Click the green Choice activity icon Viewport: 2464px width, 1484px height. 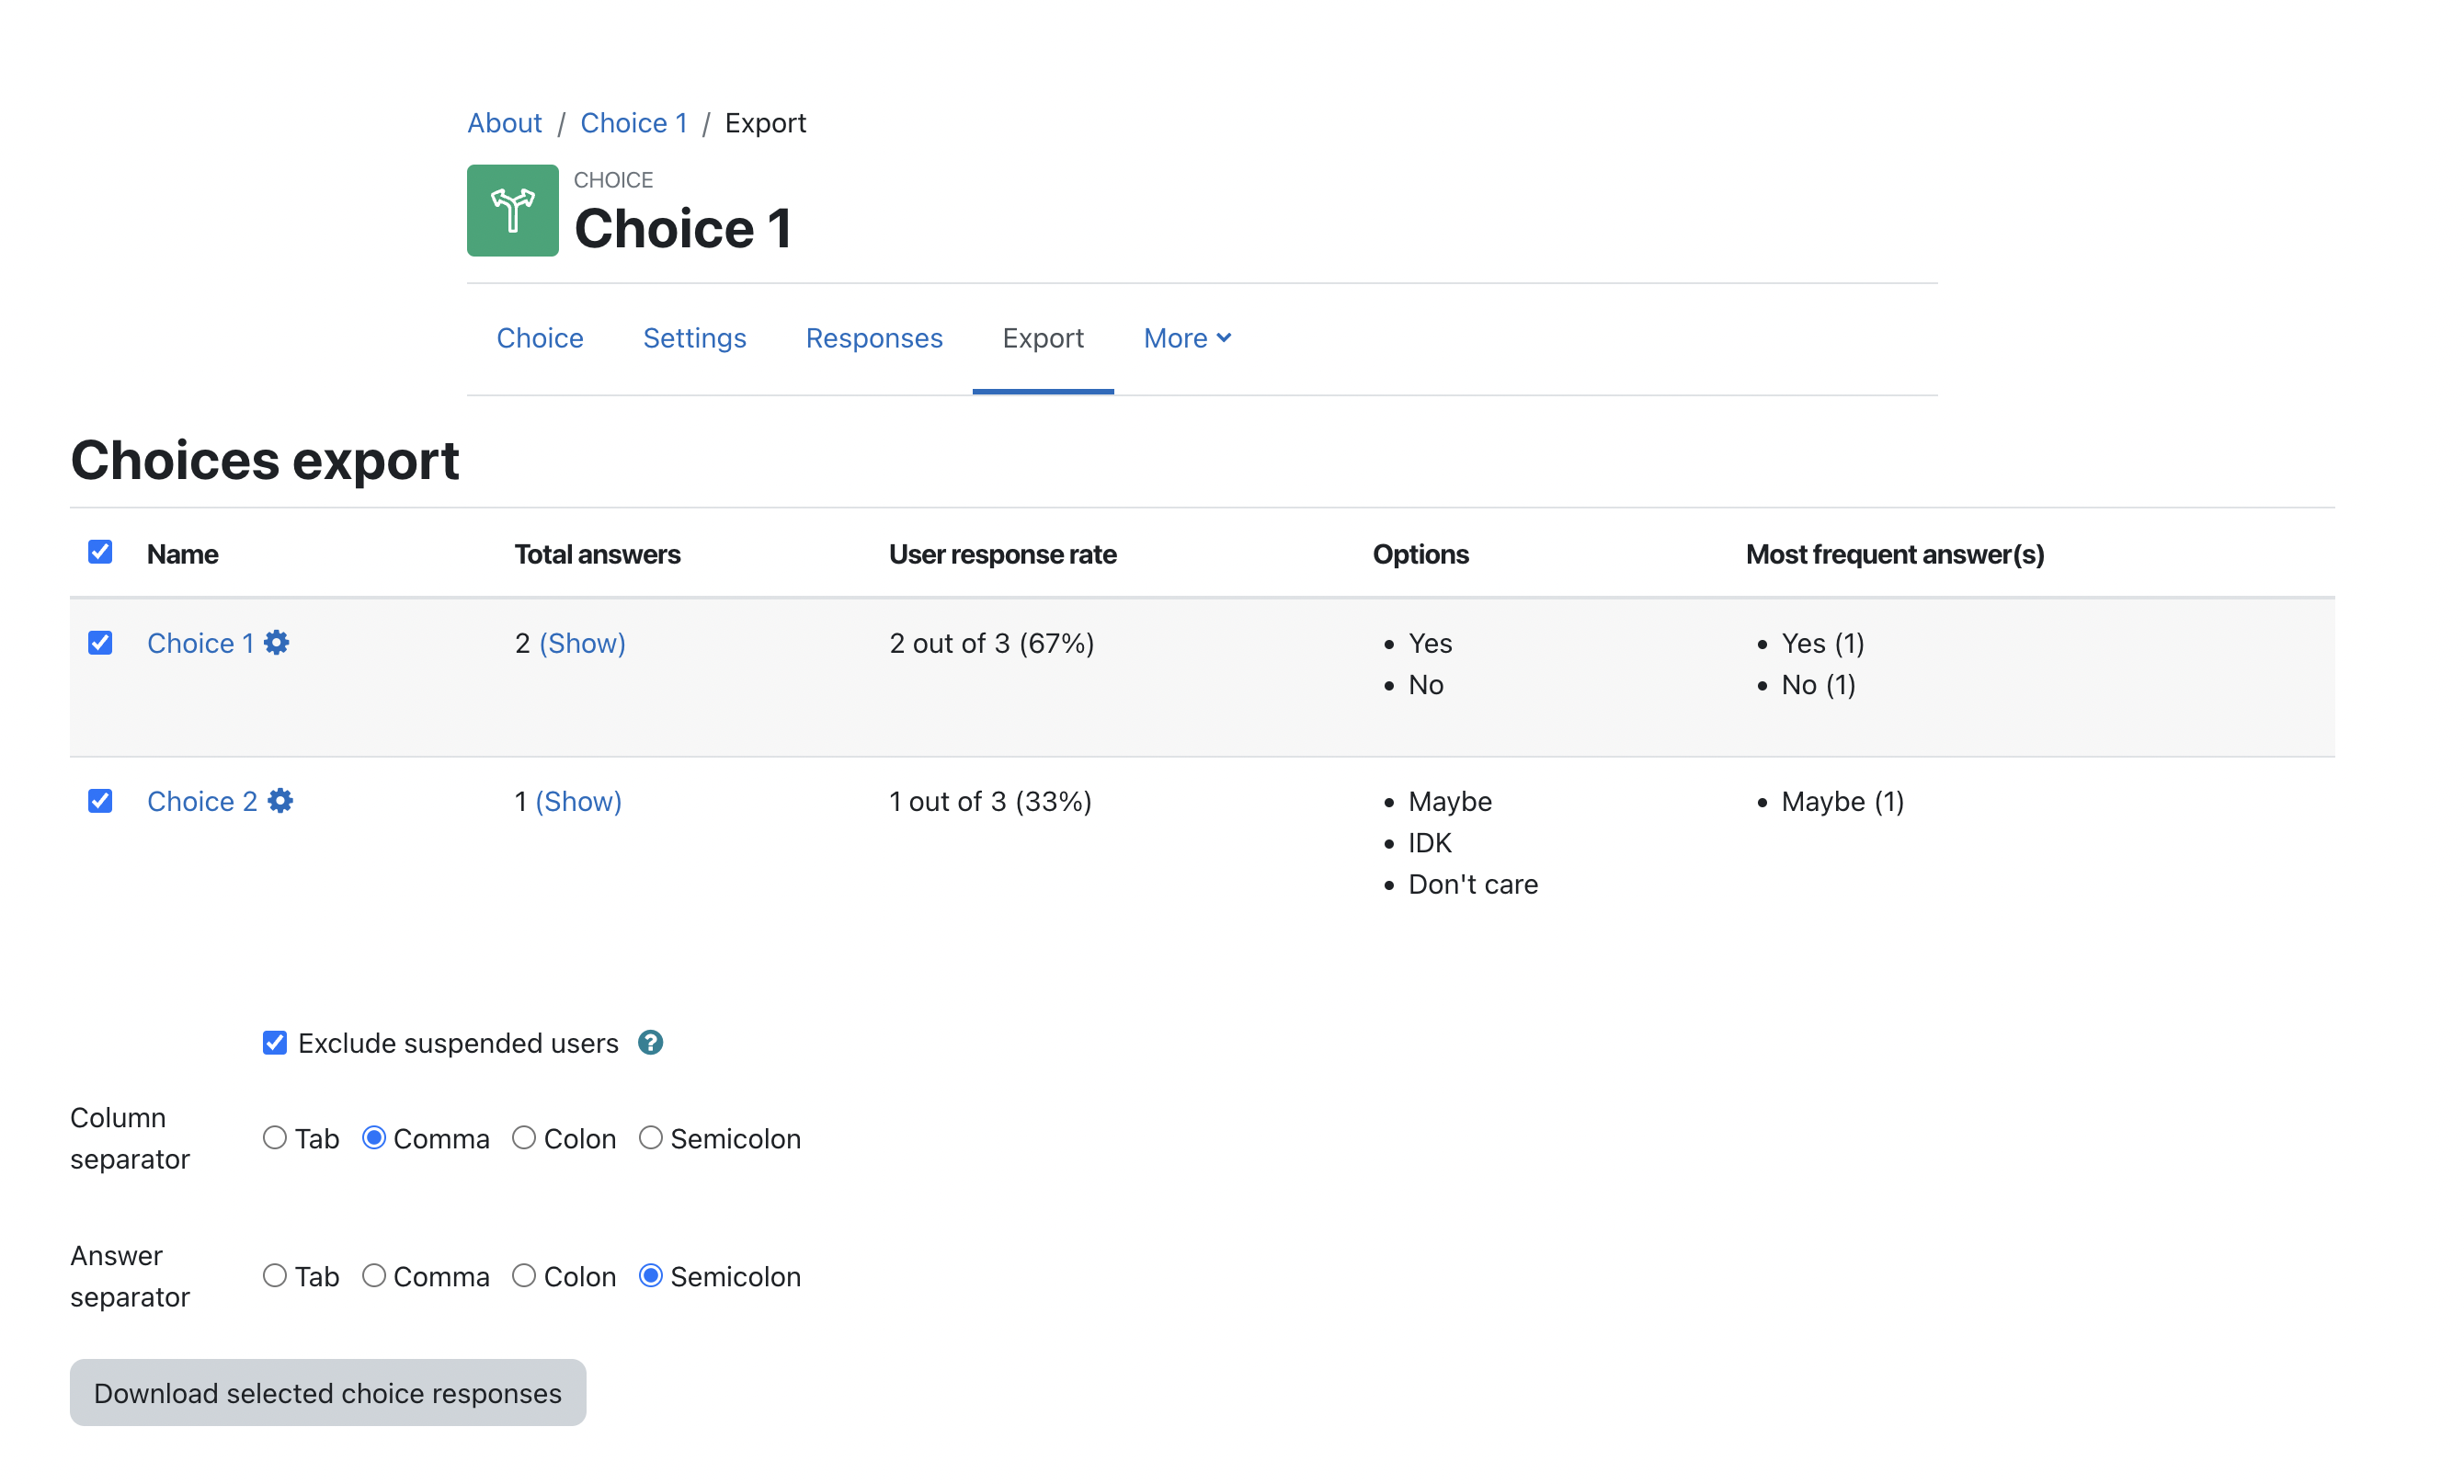512,210
